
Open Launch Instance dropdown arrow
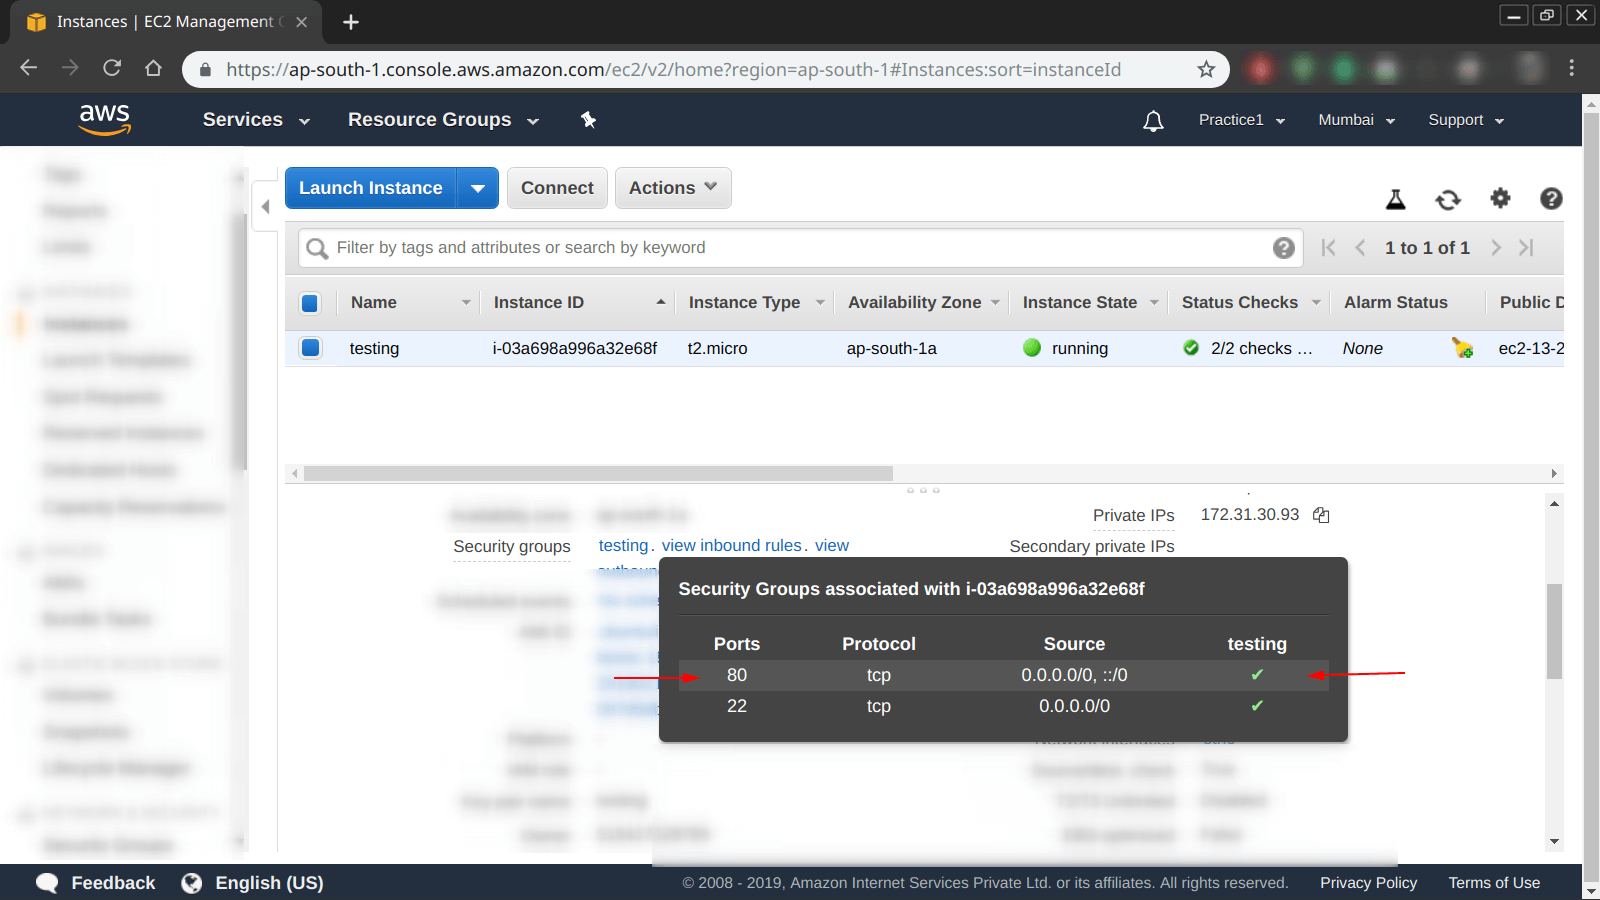[x=478, y=188]
